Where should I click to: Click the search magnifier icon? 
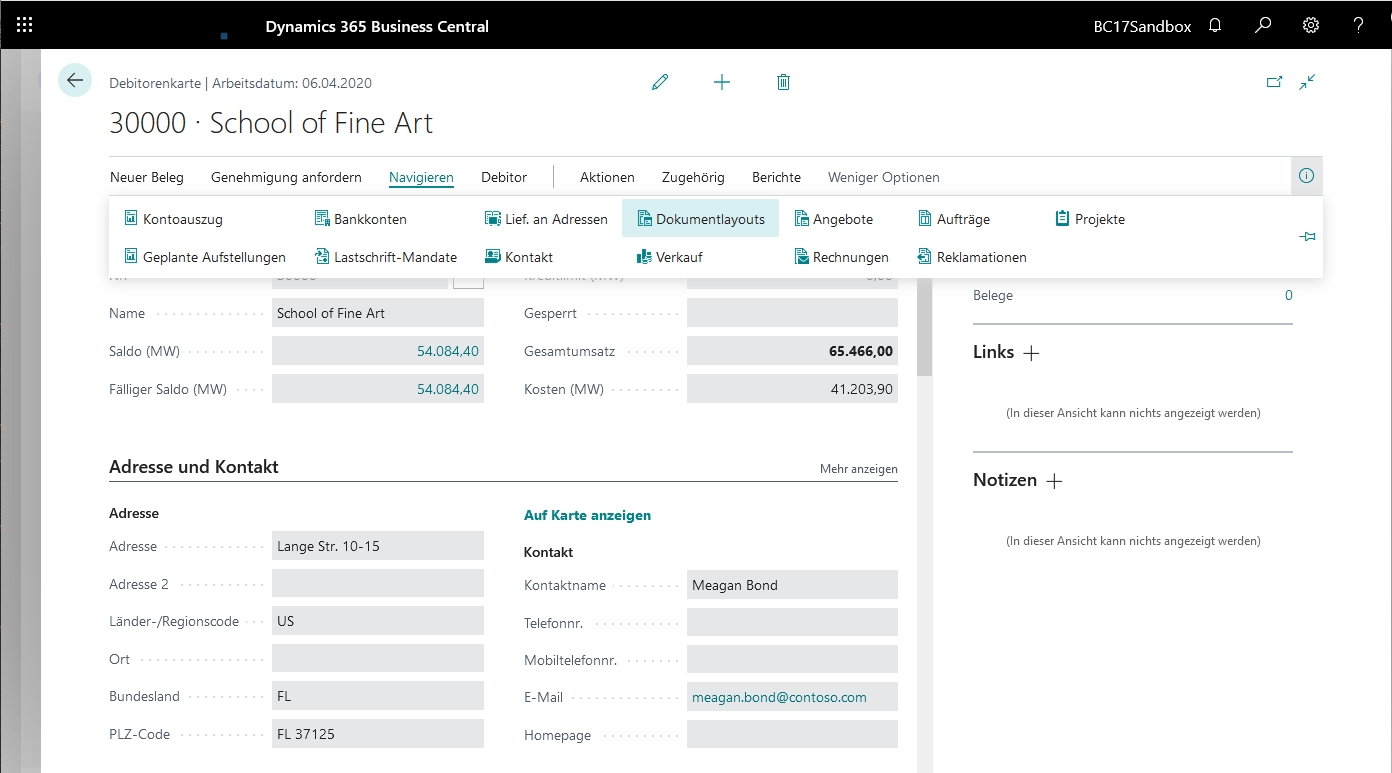tap(1263, 26)
